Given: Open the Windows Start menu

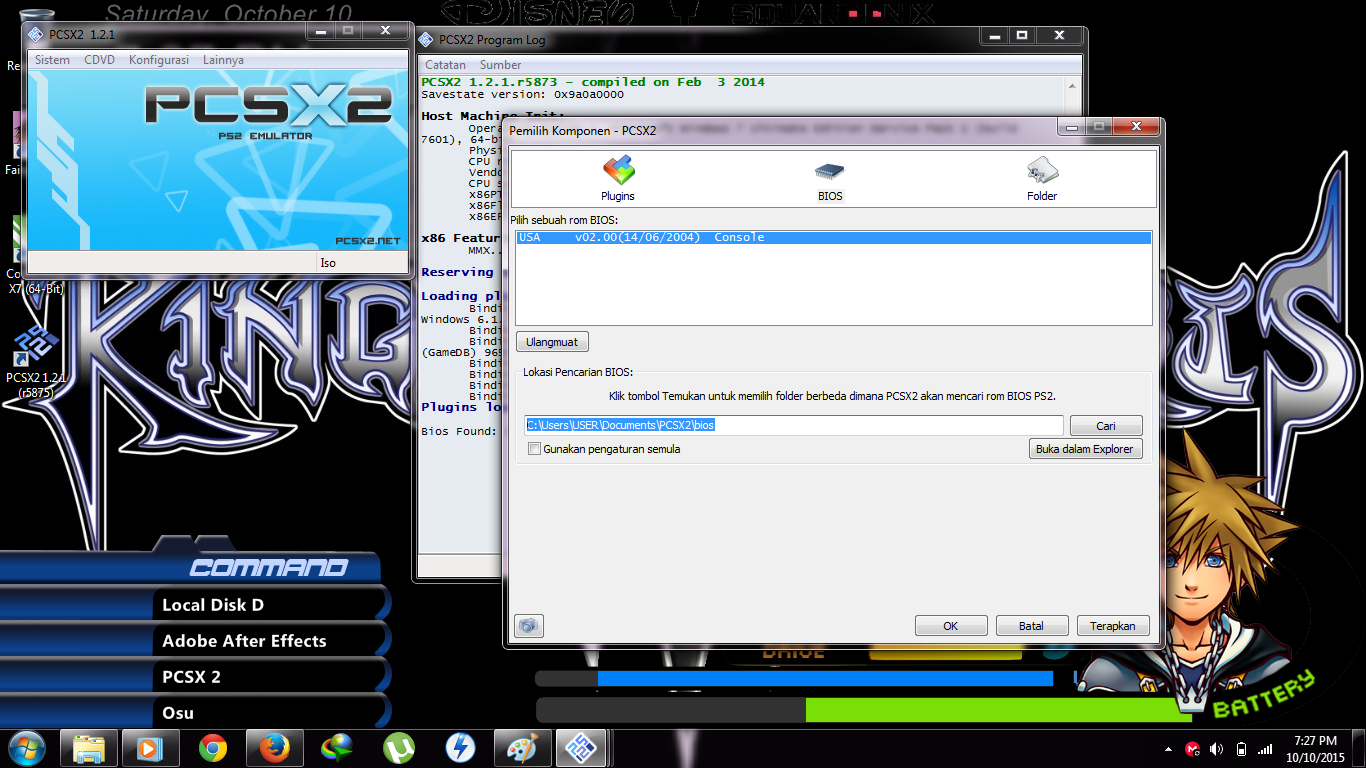Looking at the screenshot, I should click(26, 748).
